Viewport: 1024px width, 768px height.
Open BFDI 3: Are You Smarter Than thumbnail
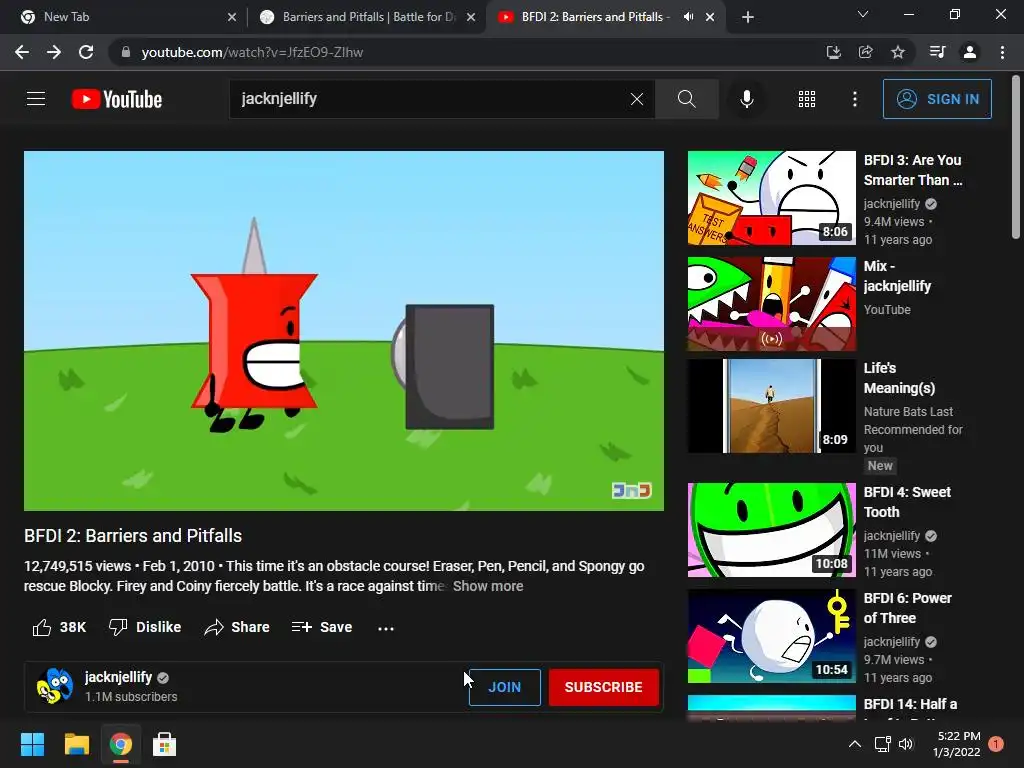click(x=771, y=198)
